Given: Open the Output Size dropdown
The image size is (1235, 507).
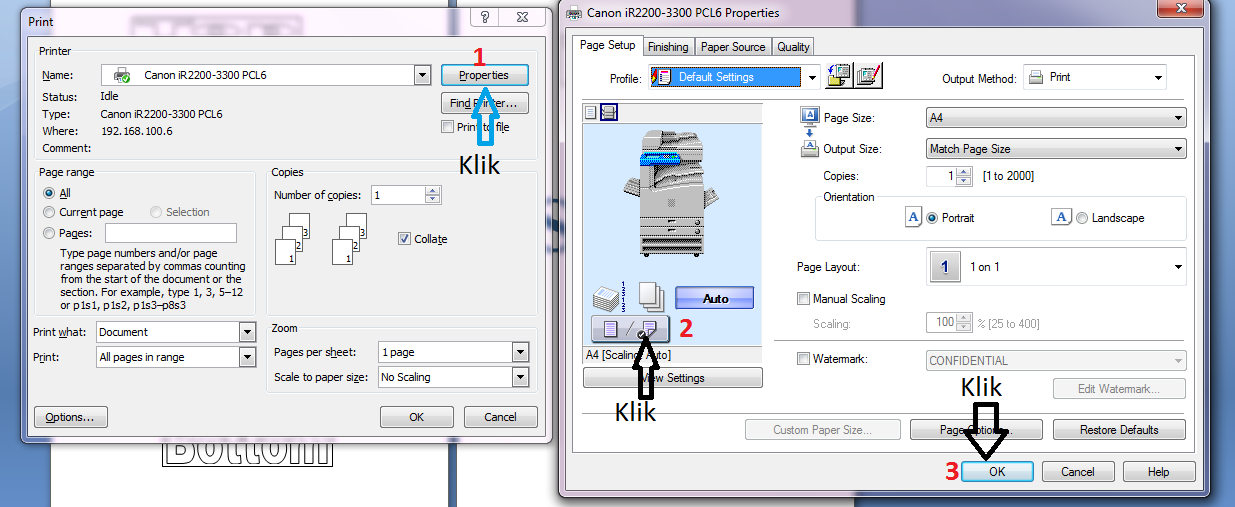Looking at the screenshot, I should pos(1178,149).
